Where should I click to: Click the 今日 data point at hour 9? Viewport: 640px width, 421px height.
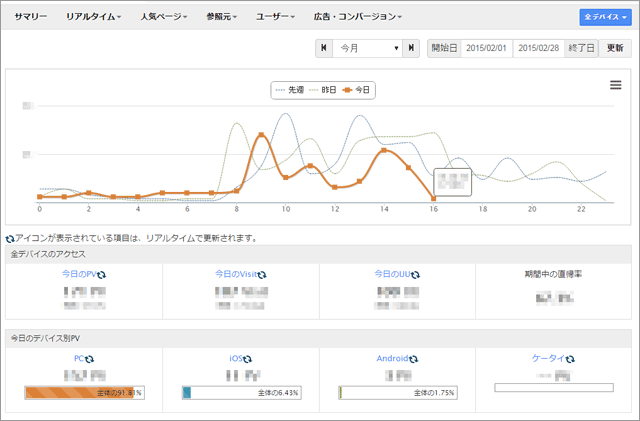click(261, 134)
